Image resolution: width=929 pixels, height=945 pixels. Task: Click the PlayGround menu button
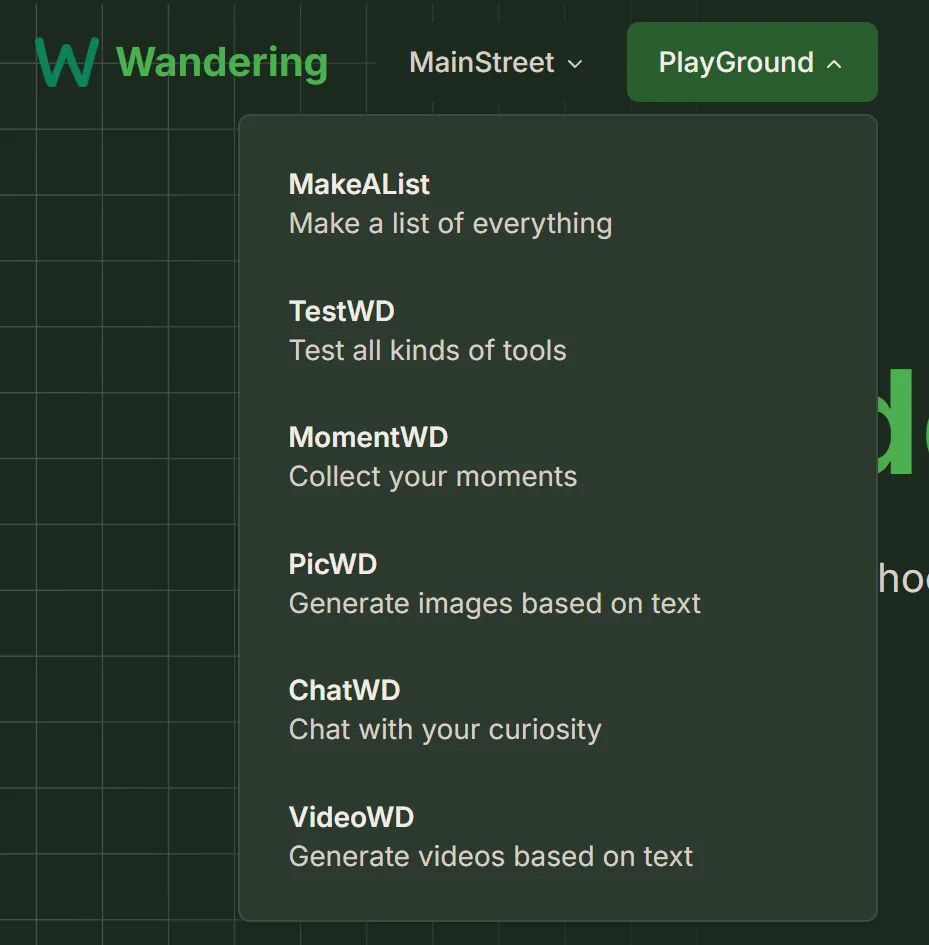click(736, 62)
